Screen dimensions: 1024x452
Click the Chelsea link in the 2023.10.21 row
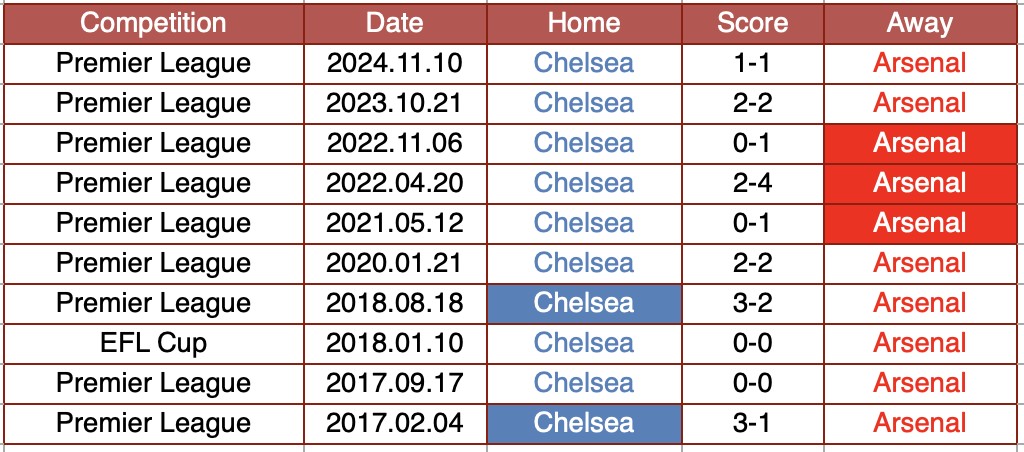click(584, 103)
